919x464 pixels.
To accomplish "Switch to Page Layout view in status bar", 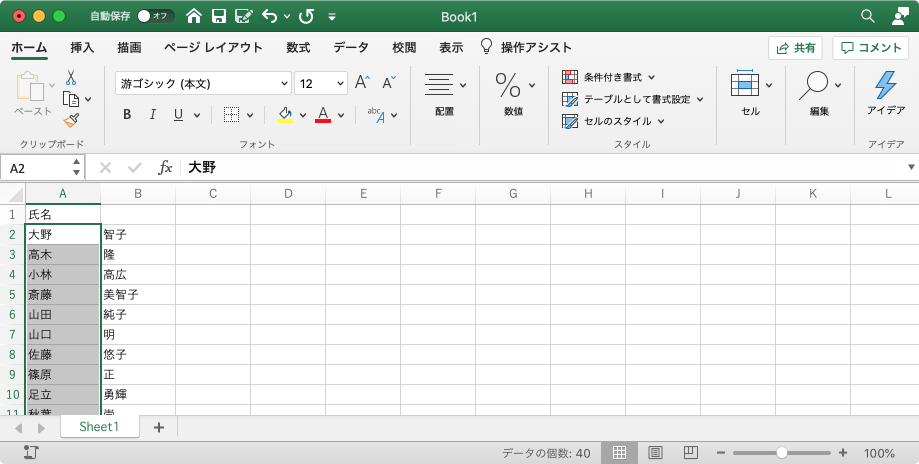I will click(x=655, y=452).
